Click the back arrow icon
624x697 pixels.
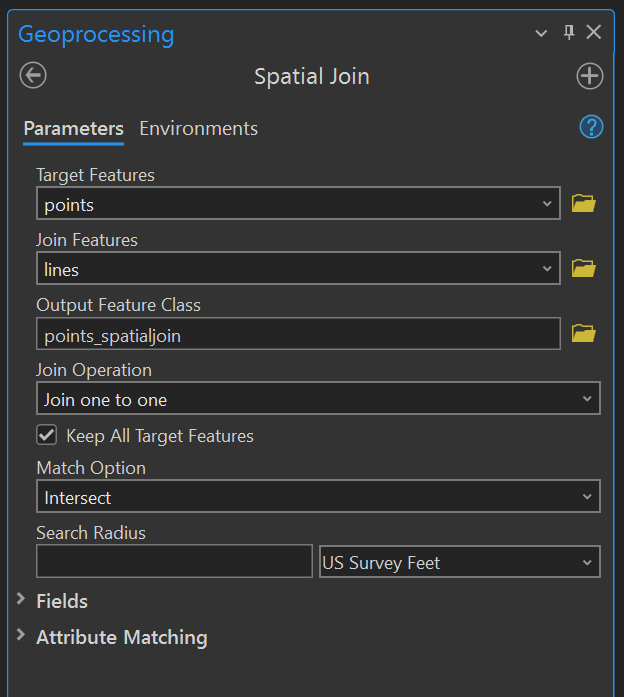(33, 76)
